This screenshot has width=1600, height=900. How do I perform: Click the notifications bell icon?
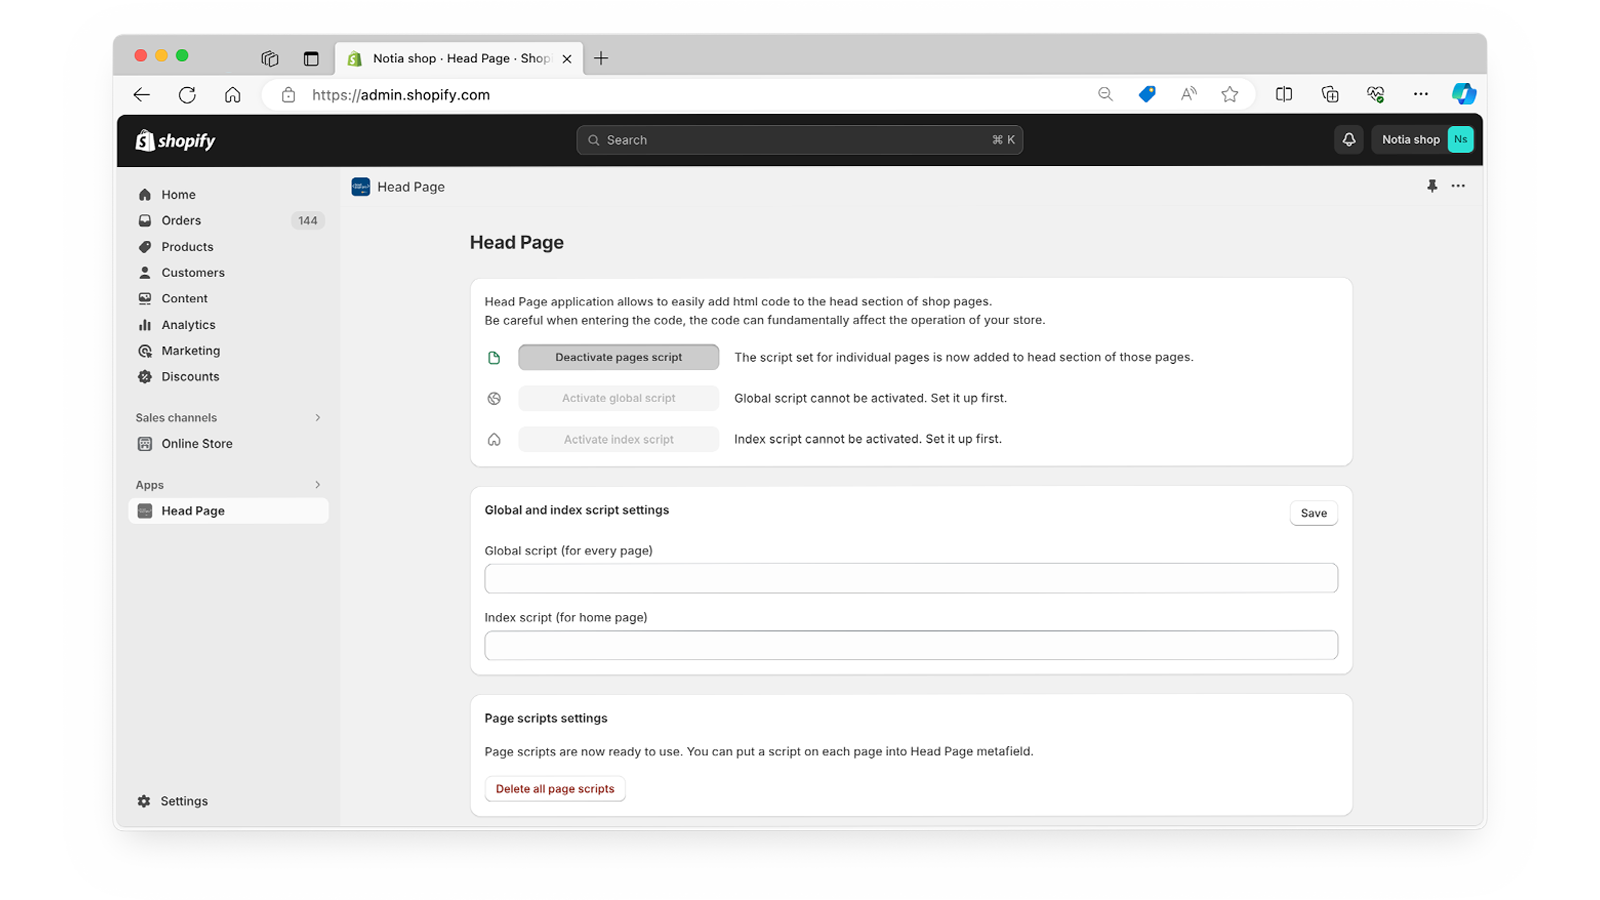point(1348,140)
